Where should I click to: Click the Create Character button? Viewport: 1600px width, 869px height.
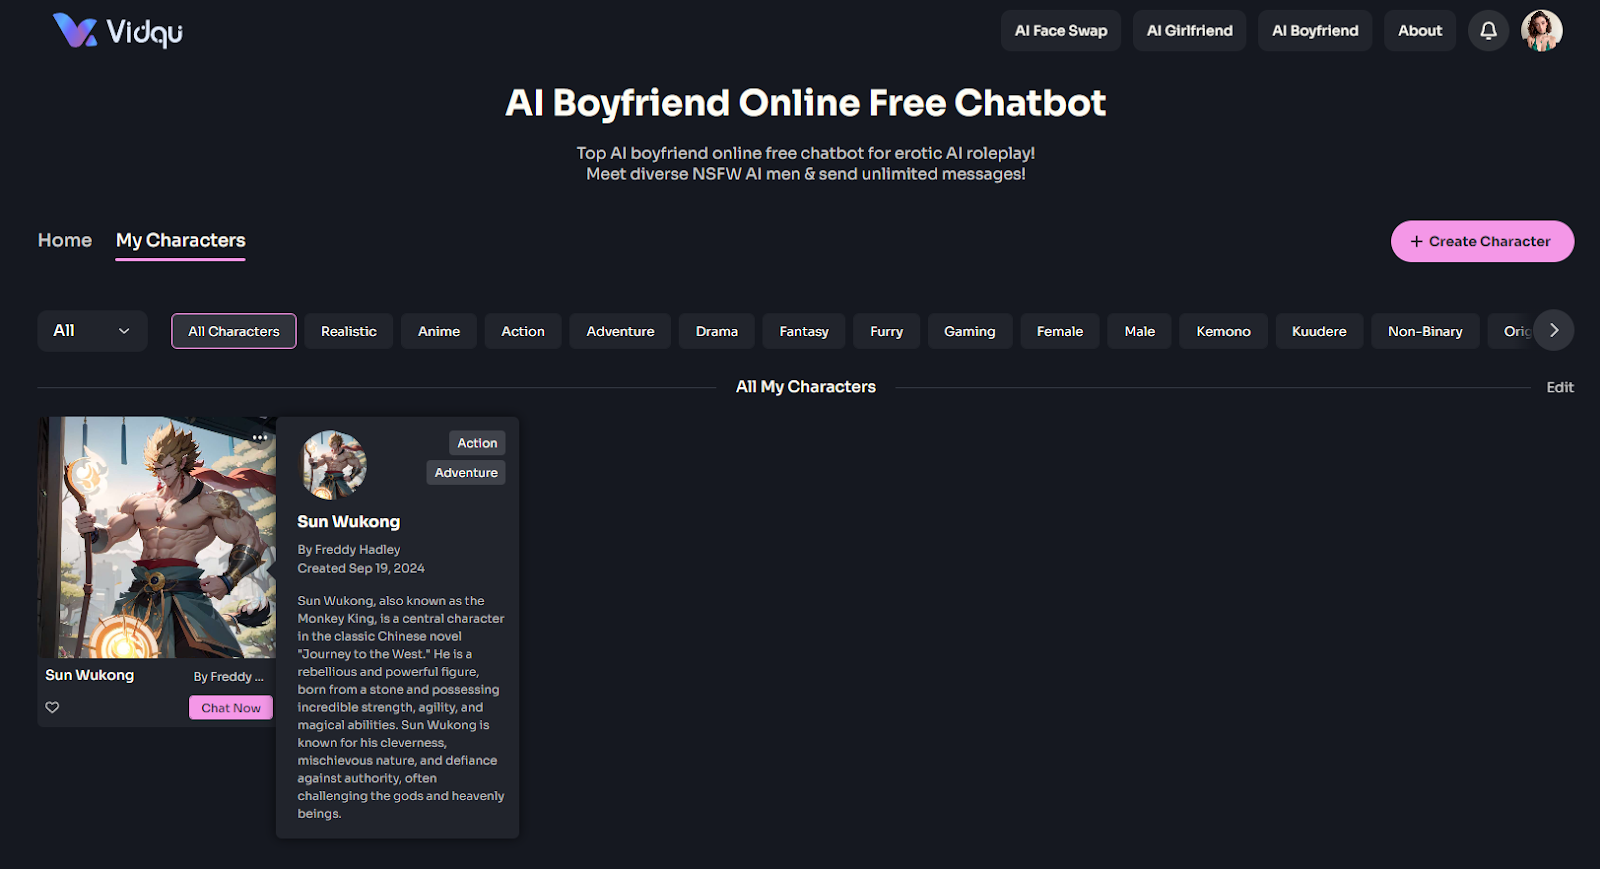click(1482, 241)
